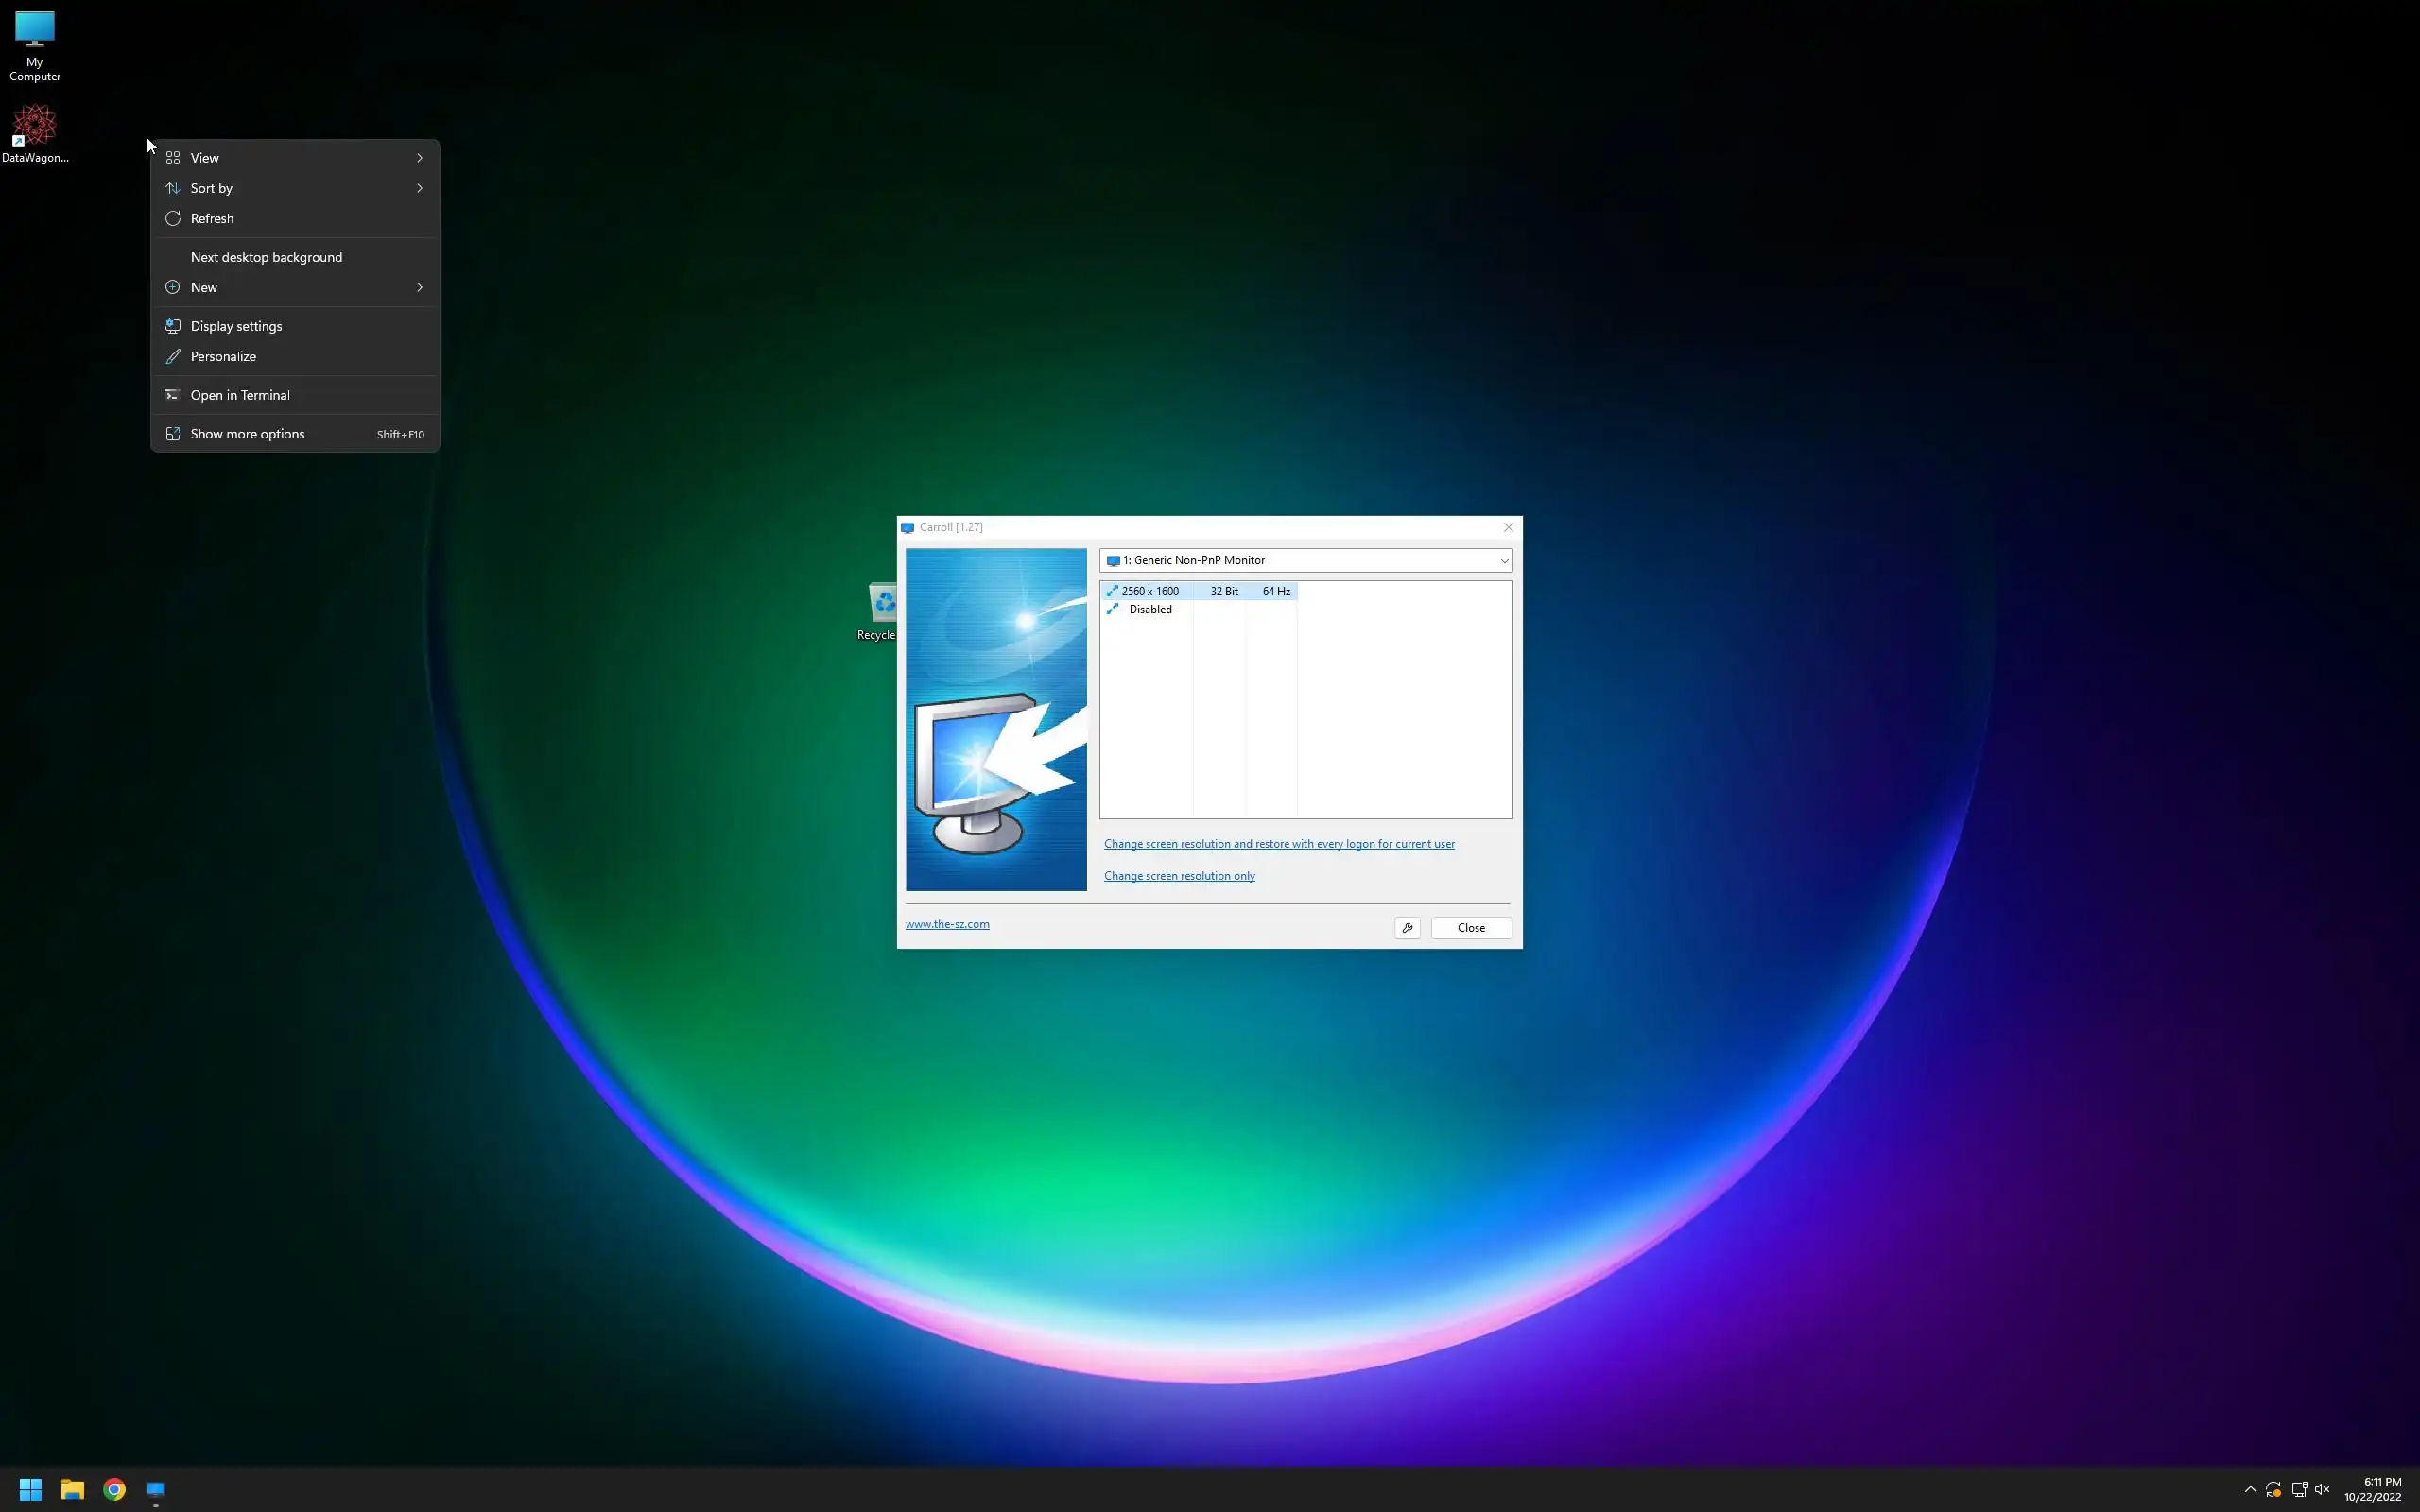The image size is (2420, 1512).
Task: Click Show more options entry
Action: (x=247, y=434)
